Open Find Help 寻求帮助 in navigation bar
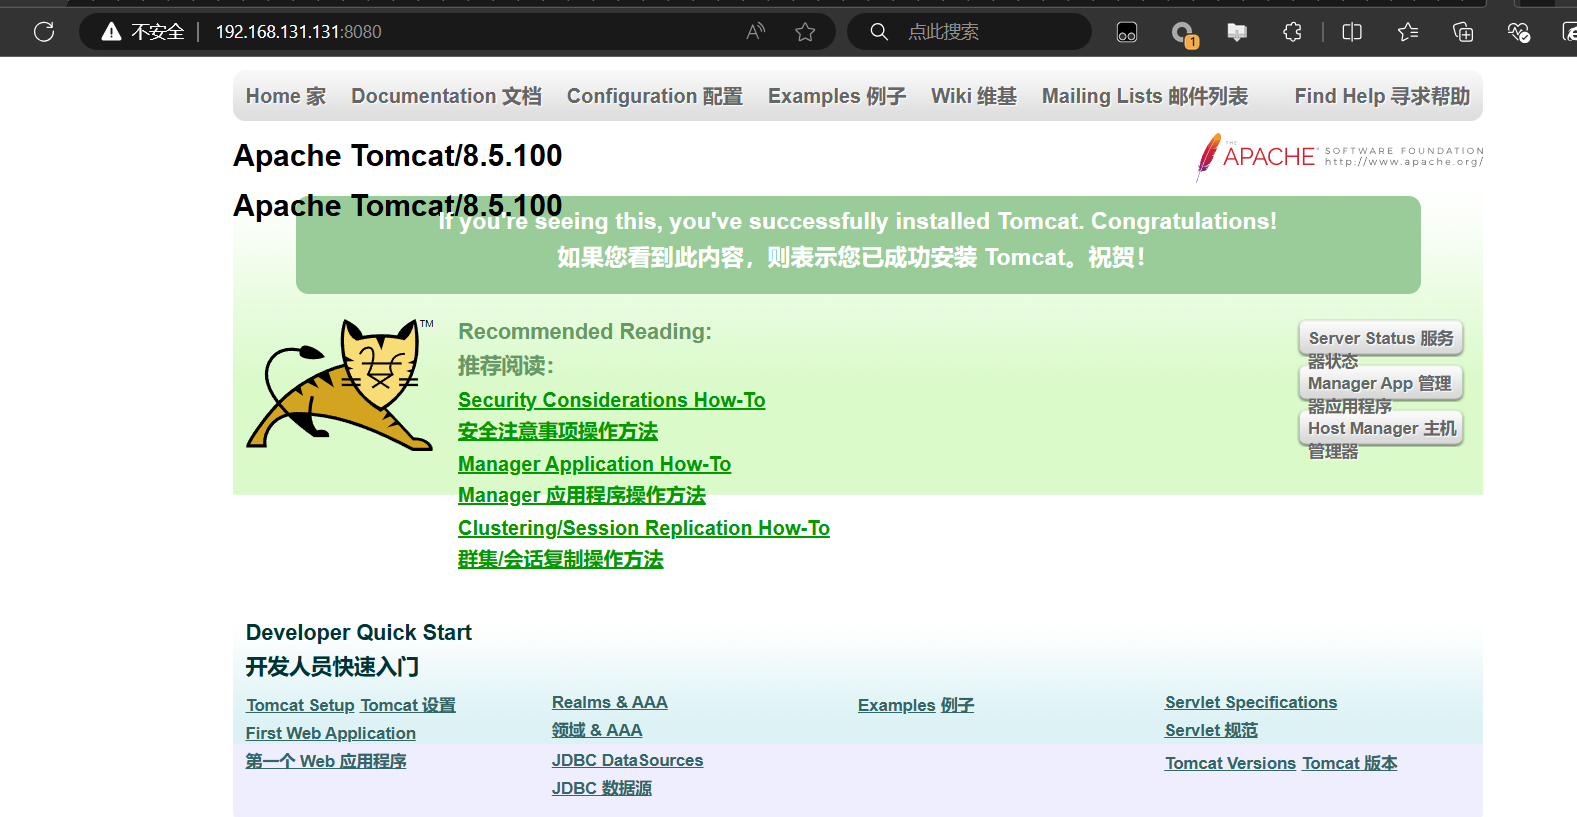1577x817 pixels. pos(1382,96)
